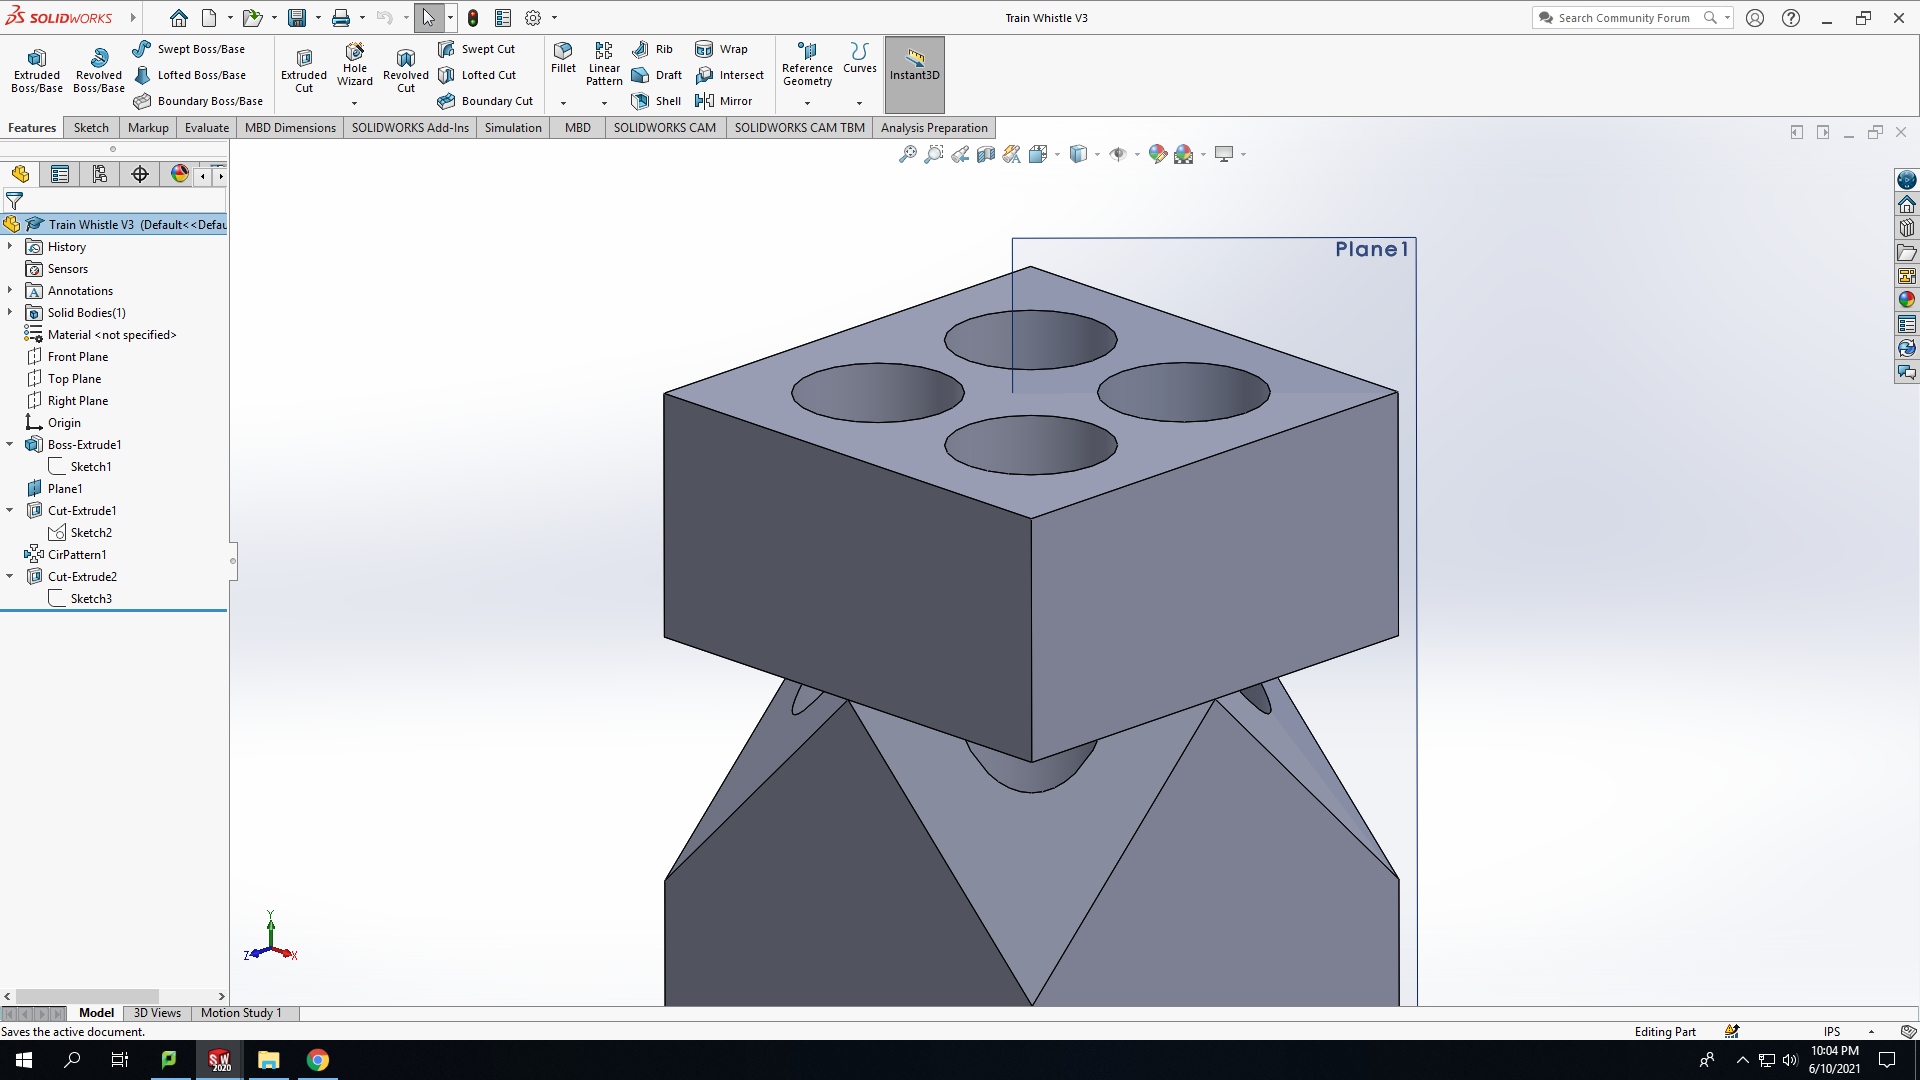The width and height of the screenshot is (1920, 1080).
Task: Toggle the Select cursor tool
Action: coord(428,18)
